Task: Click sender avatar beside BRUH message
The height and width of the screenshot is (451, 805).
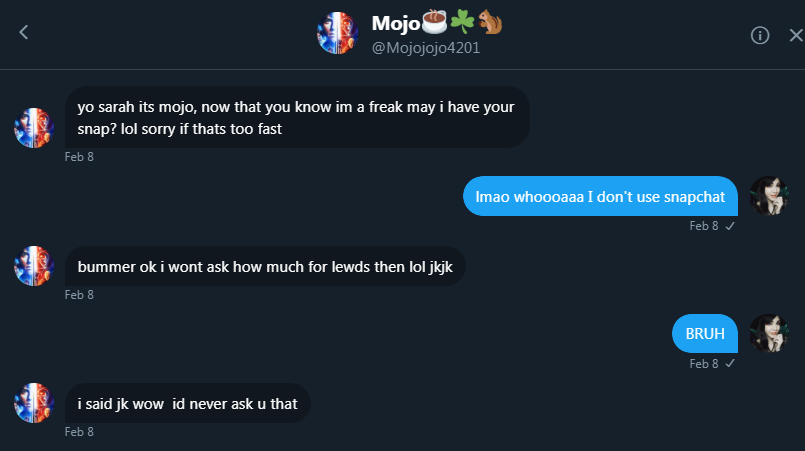Action: (x=769, y=333)
